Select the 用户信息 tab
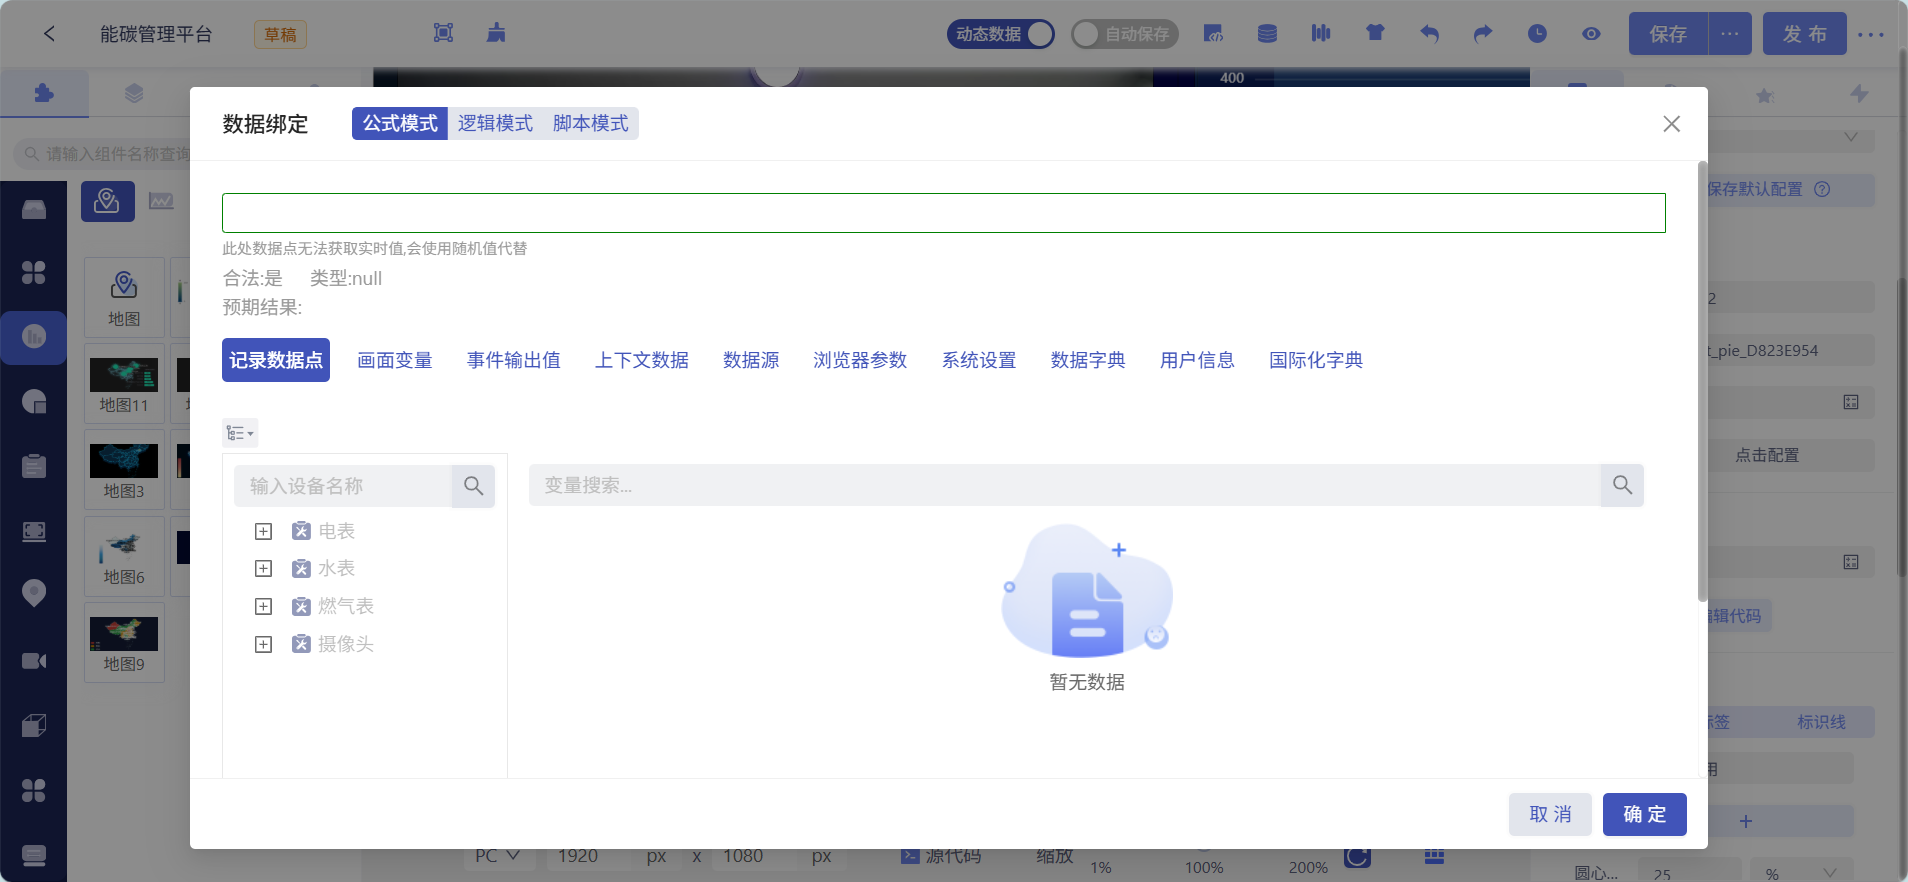The height and width of the screenshot is (882, 1908). [1197, 360]
